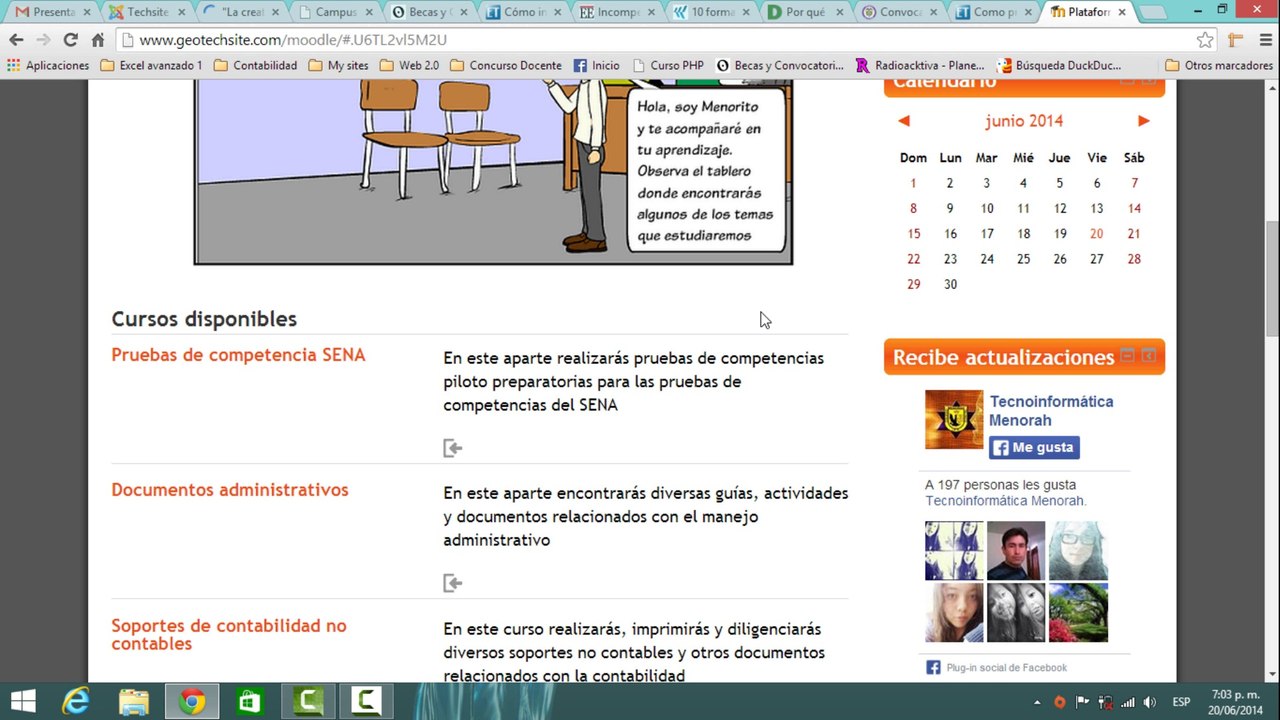Go forward using the browser forward arrow

tap(43, 40)
